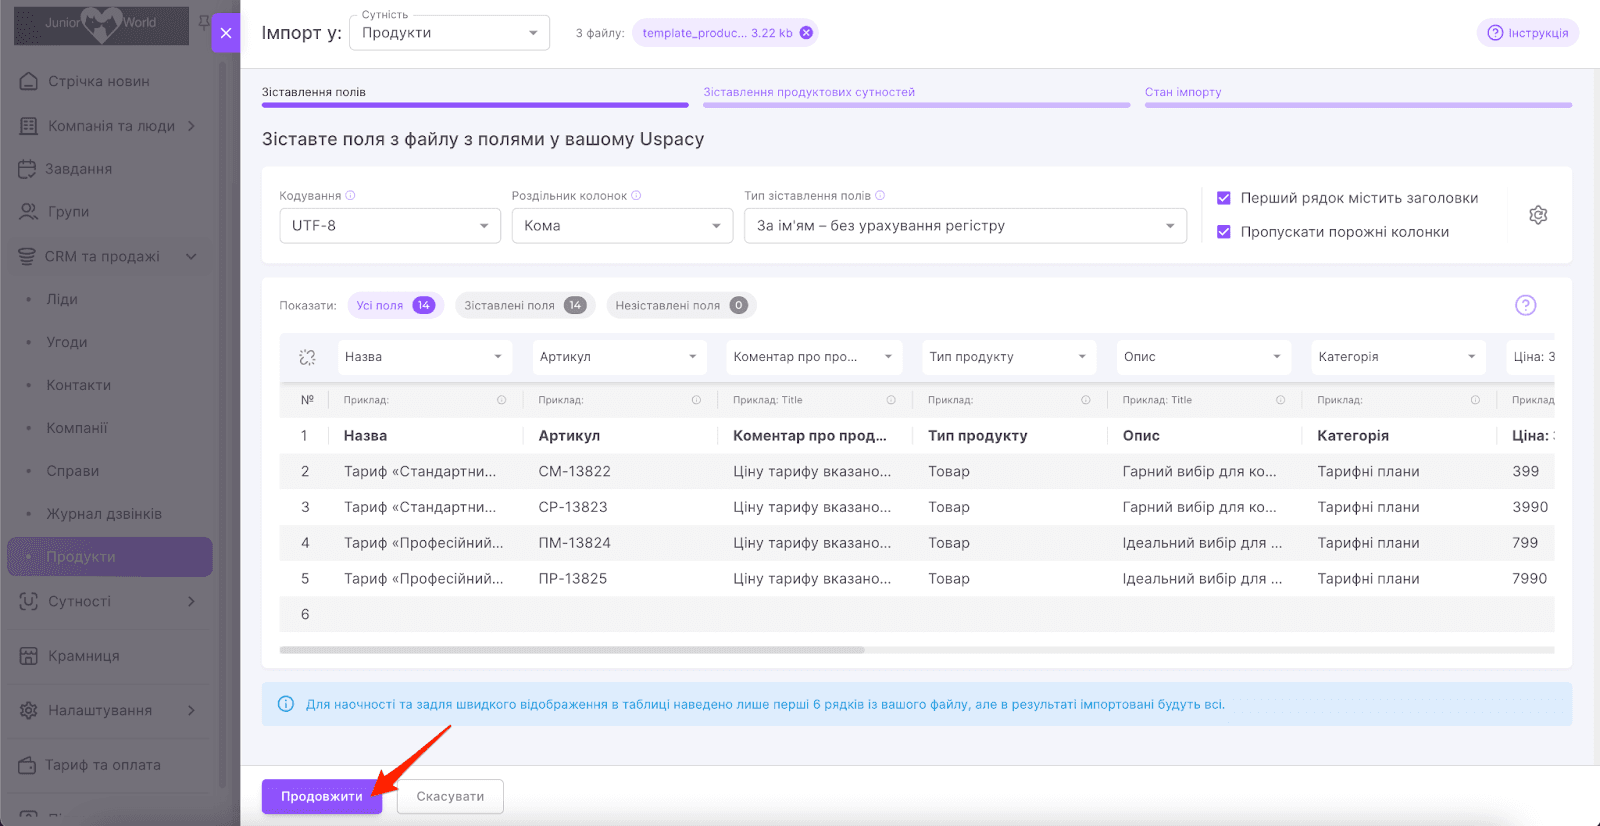Image resolution: width=1600 pixels, height=826 pixels.
Task: Click the Скасувати button
Action: (x=450, y=797)
